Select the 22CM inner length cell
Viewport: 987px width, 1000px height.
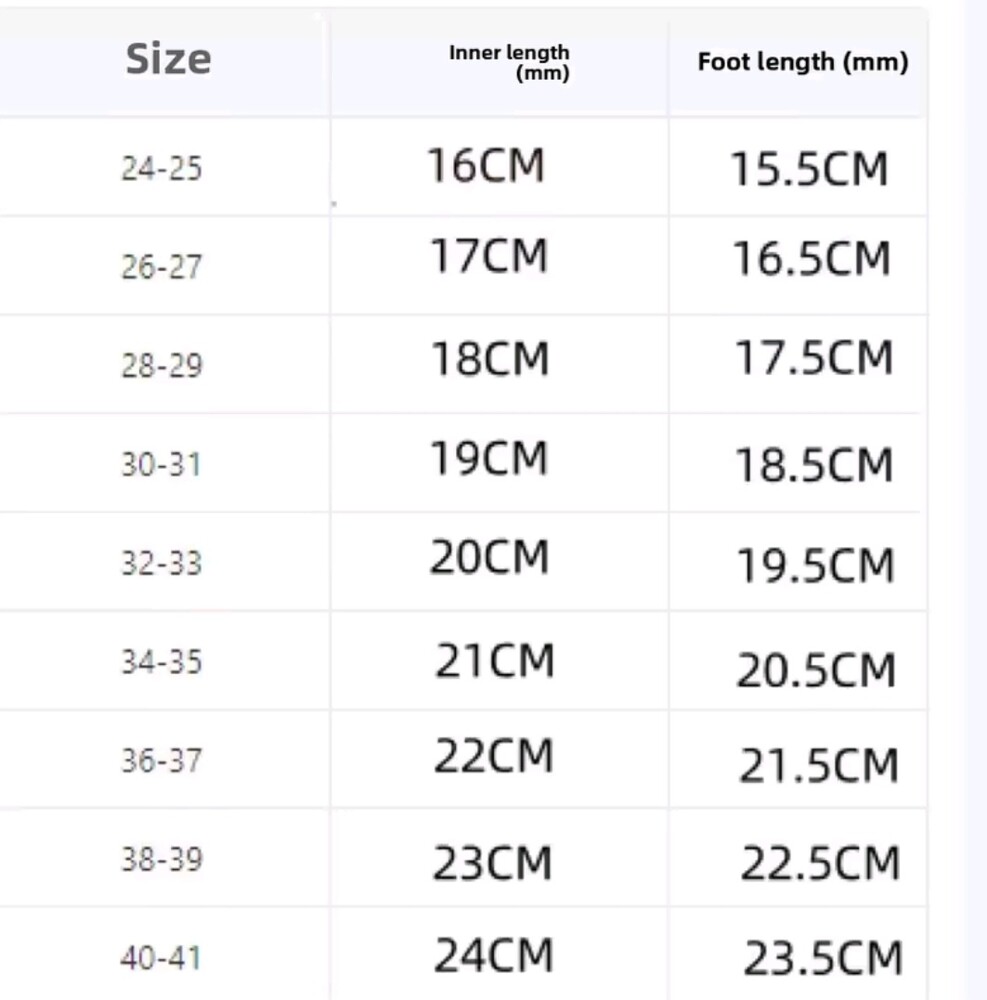pyautogui.click(x=493, y=756)
